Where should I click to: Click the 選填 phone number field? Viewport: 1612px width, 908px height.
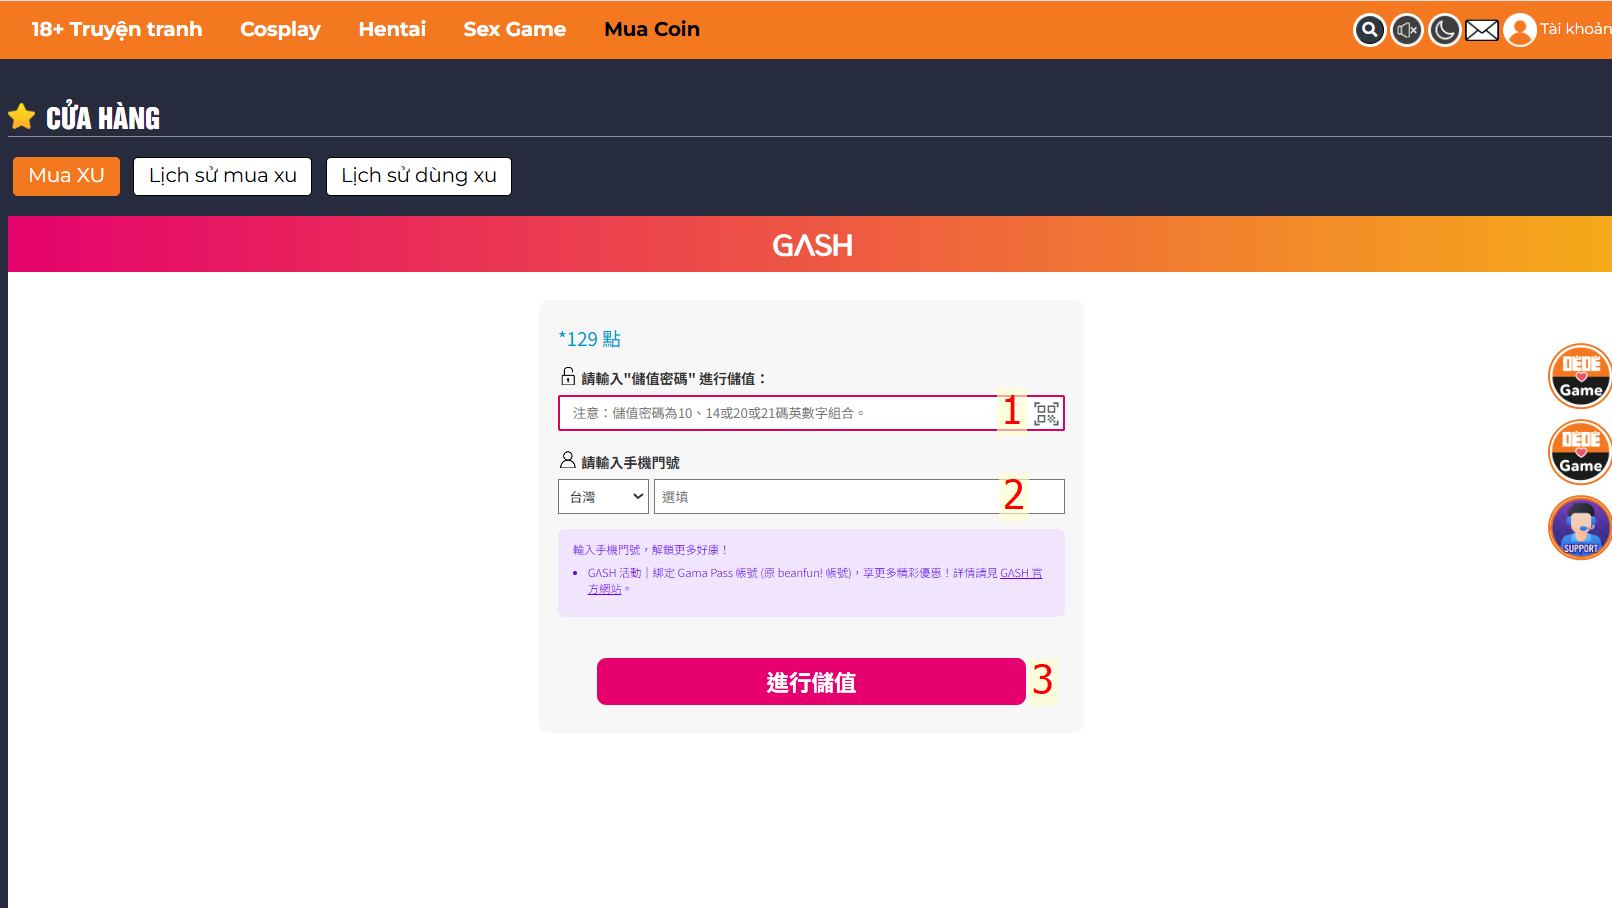click(x=825, y=497)
